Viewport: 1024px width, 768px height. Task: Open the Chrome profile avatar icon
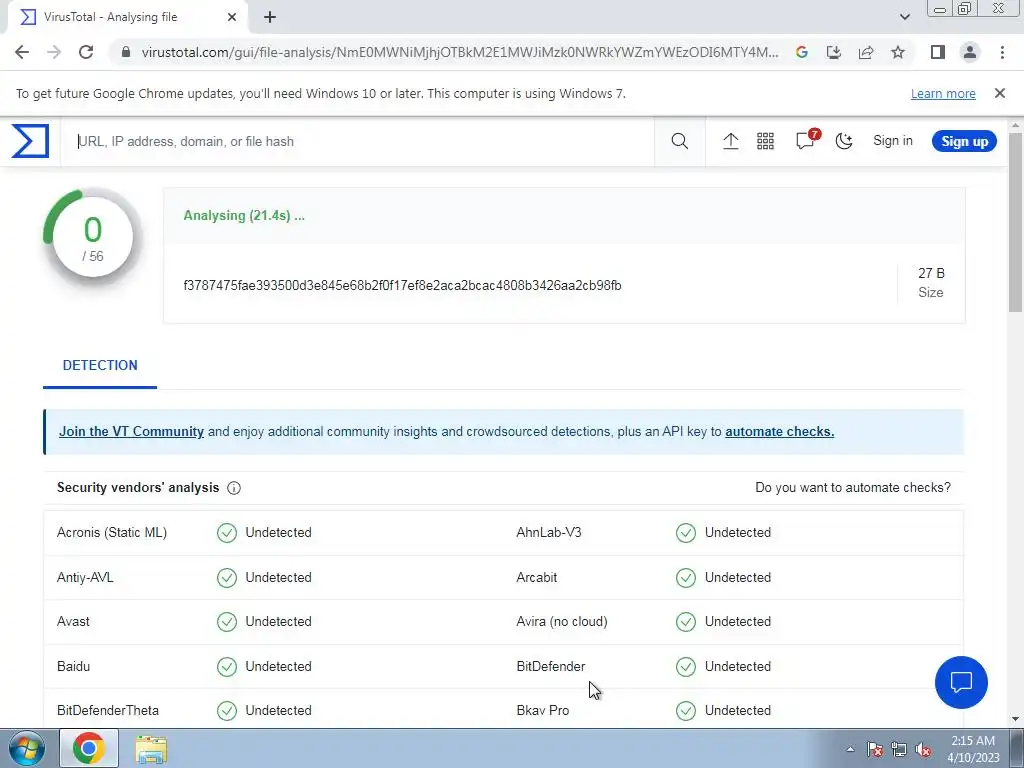(x=970, y=52)
